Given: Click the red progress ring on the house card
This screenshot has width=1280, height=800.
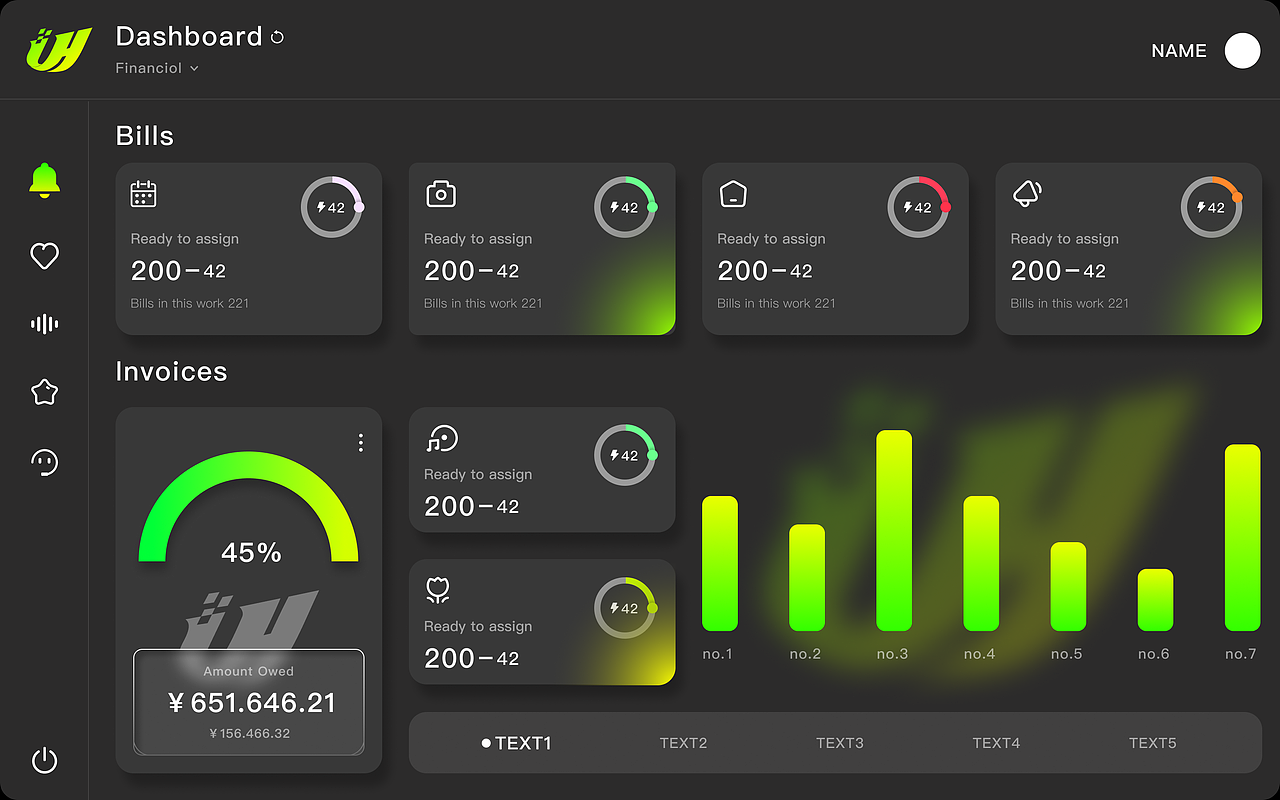Looking at the screenshot, I should pyautogui.click(x=919, y=207).
